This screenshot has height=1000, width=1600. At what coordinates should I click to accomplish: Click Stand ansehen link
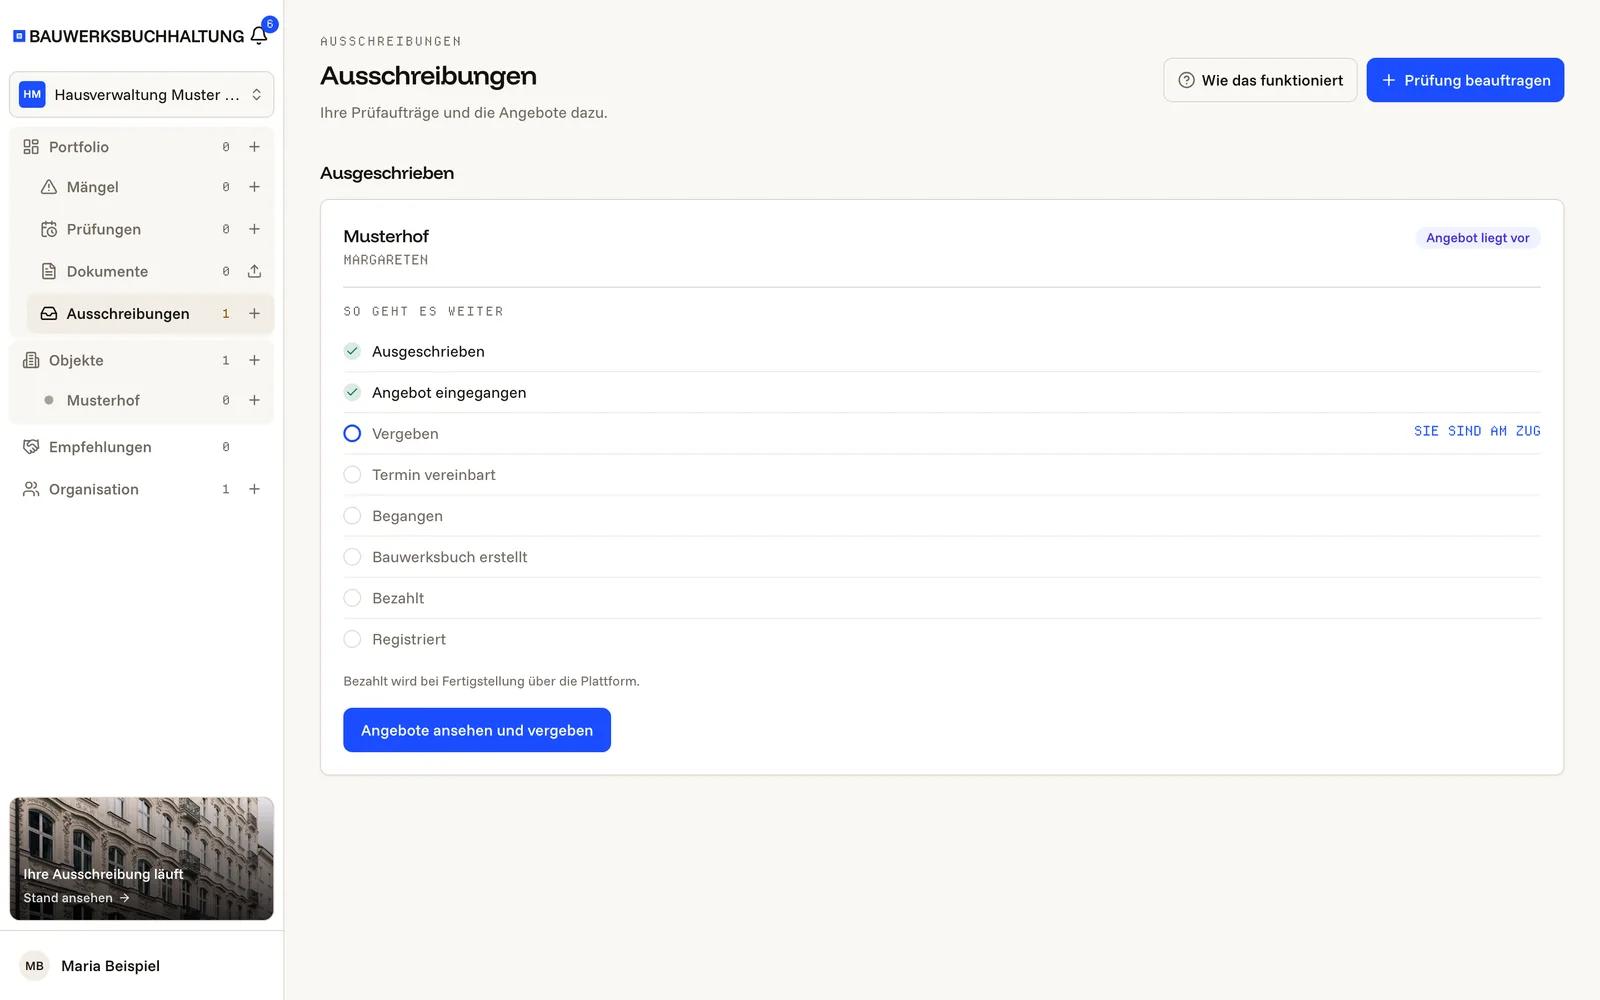pos(77,898)
